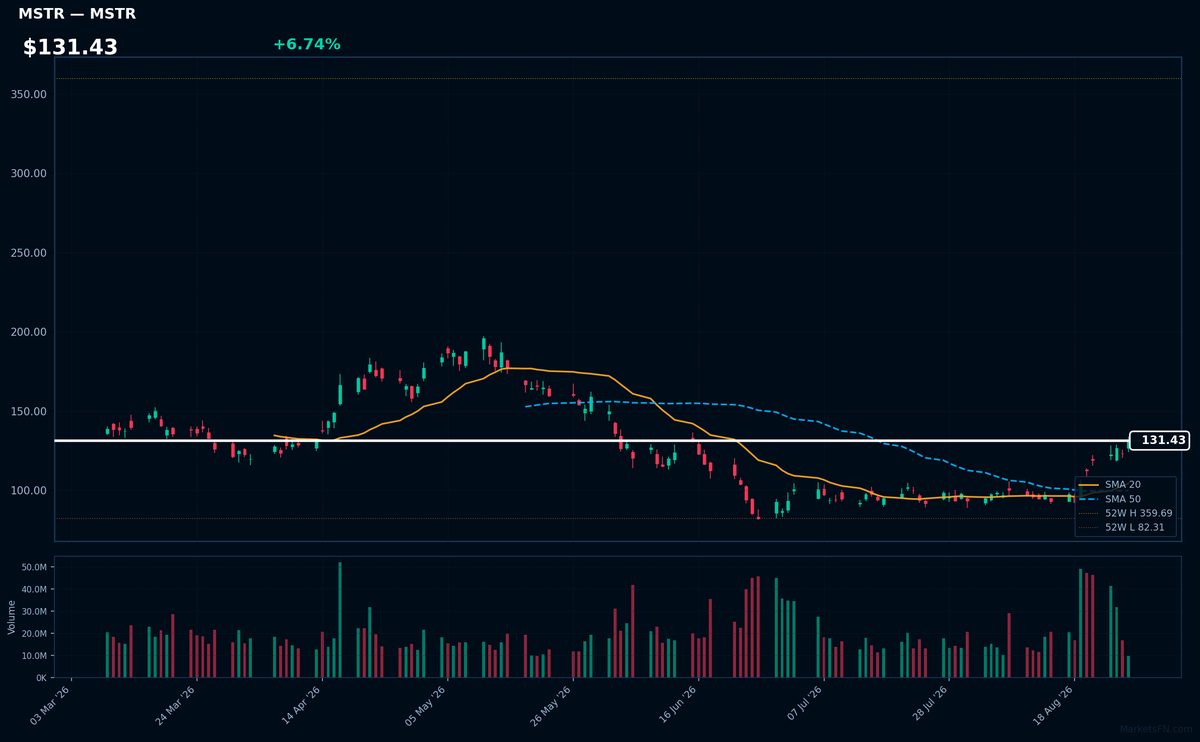Select the 16 Jun '26 date label

(675, 705)
